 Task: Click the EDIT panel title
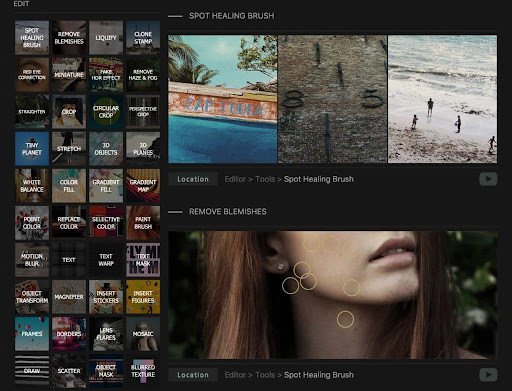pyautogui.click(x=21, y=4)
